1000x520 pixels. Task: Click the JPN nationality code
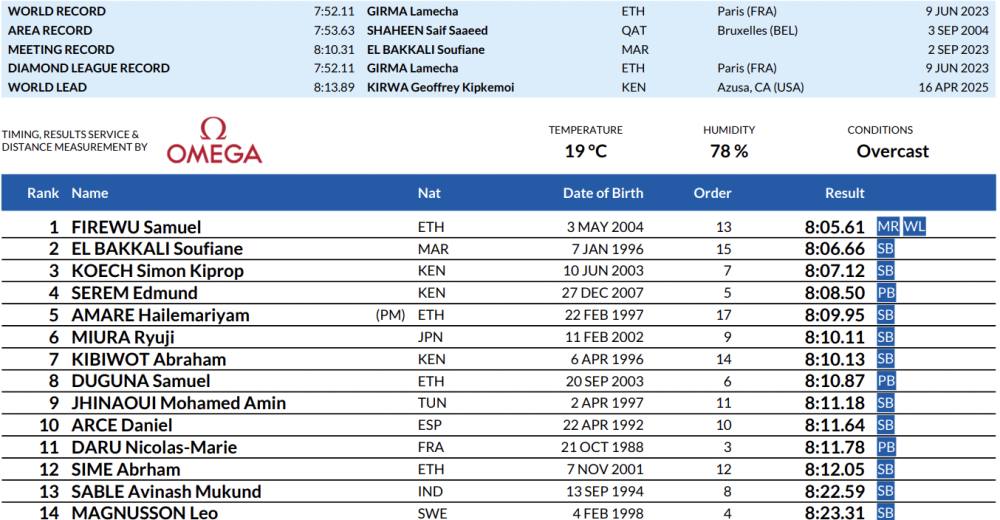tap(430, 338)
